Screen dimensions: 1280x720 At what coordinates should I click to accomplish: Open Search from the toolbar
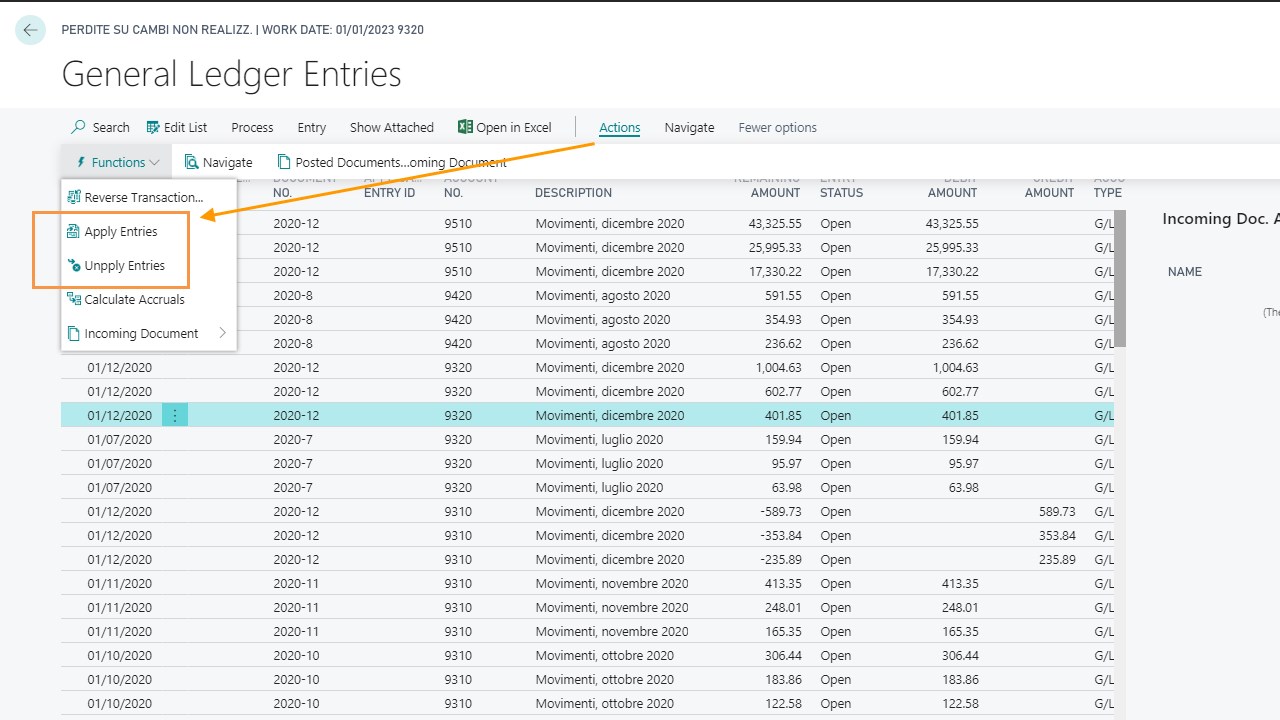(x=100, y=127)
